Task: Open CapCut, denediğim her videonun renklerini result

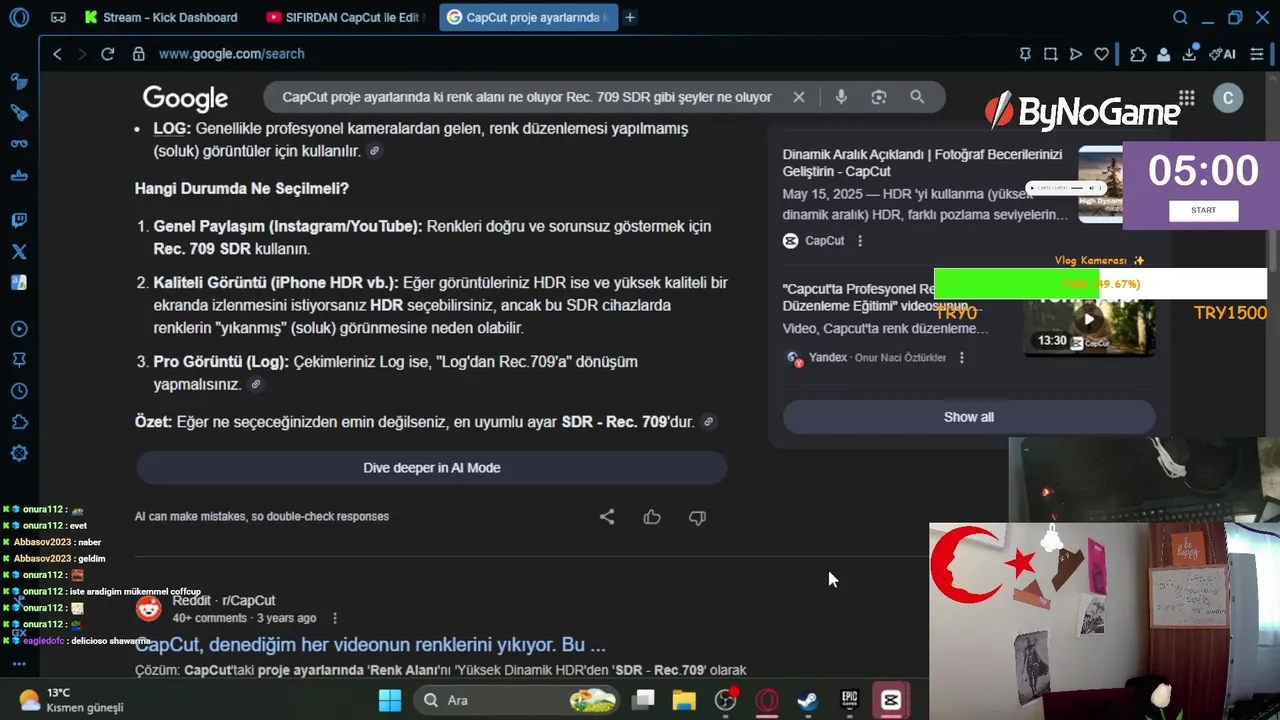Action: coord(370,645)
